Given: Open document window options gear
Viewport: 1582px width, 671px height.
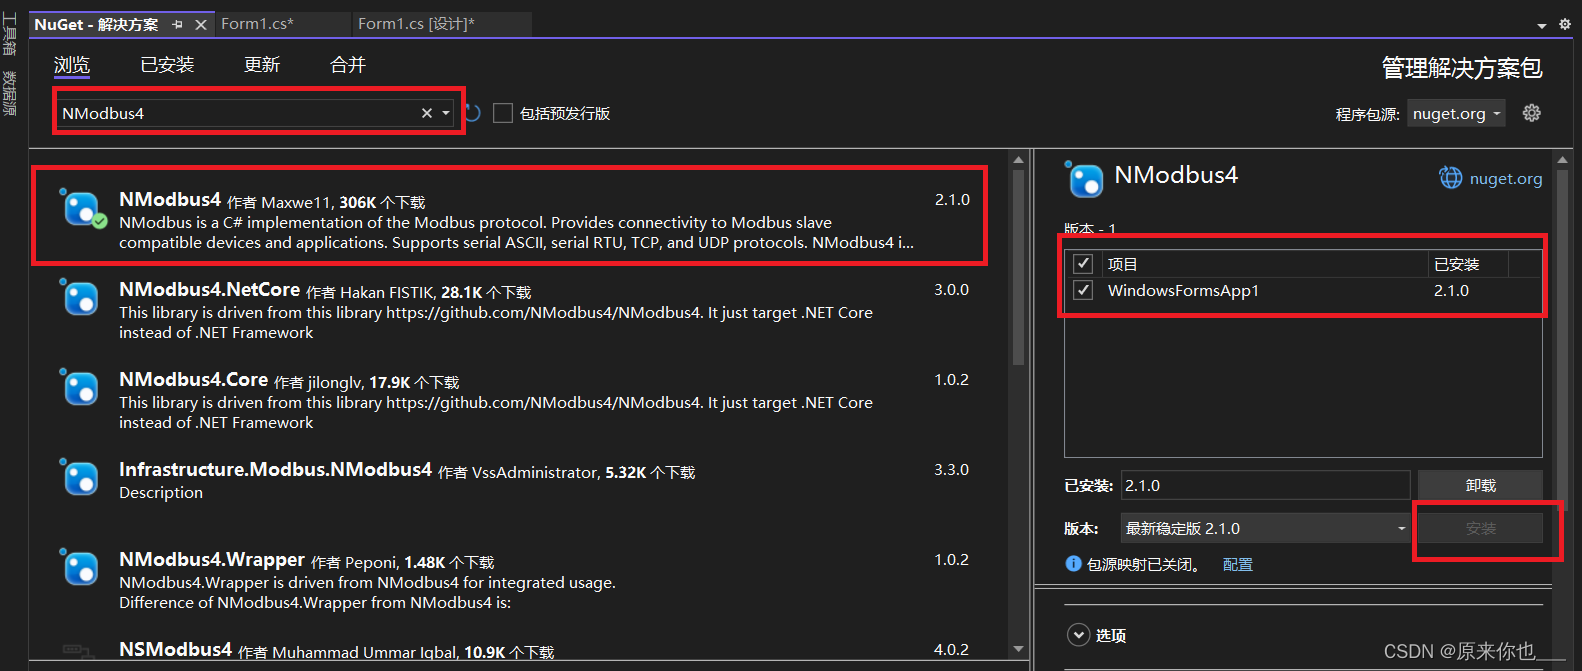Looking at the screenshot, I should 1565,24.
